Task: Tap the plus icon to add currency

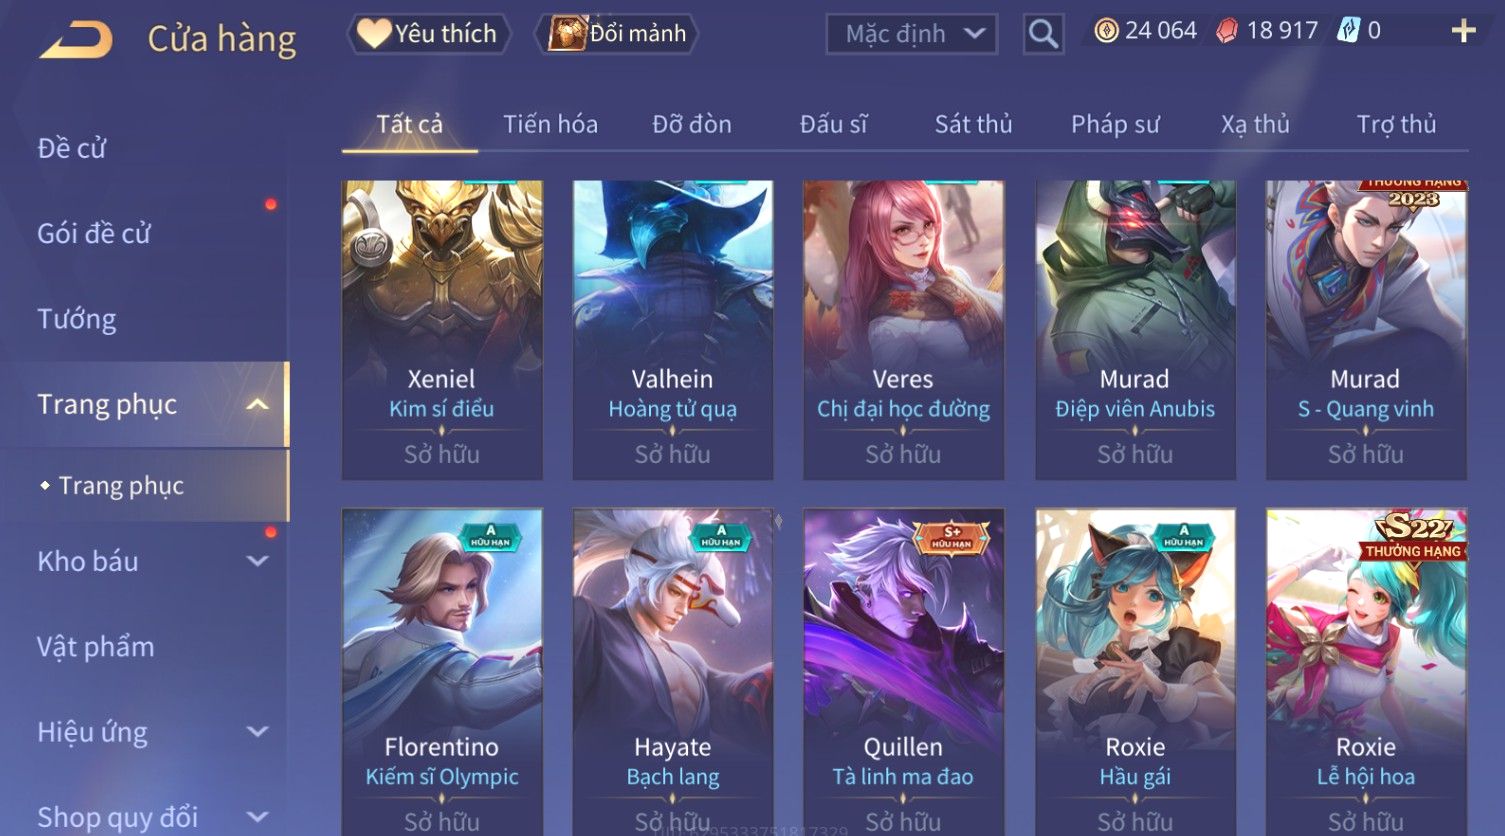Action: coord(1463,31)
